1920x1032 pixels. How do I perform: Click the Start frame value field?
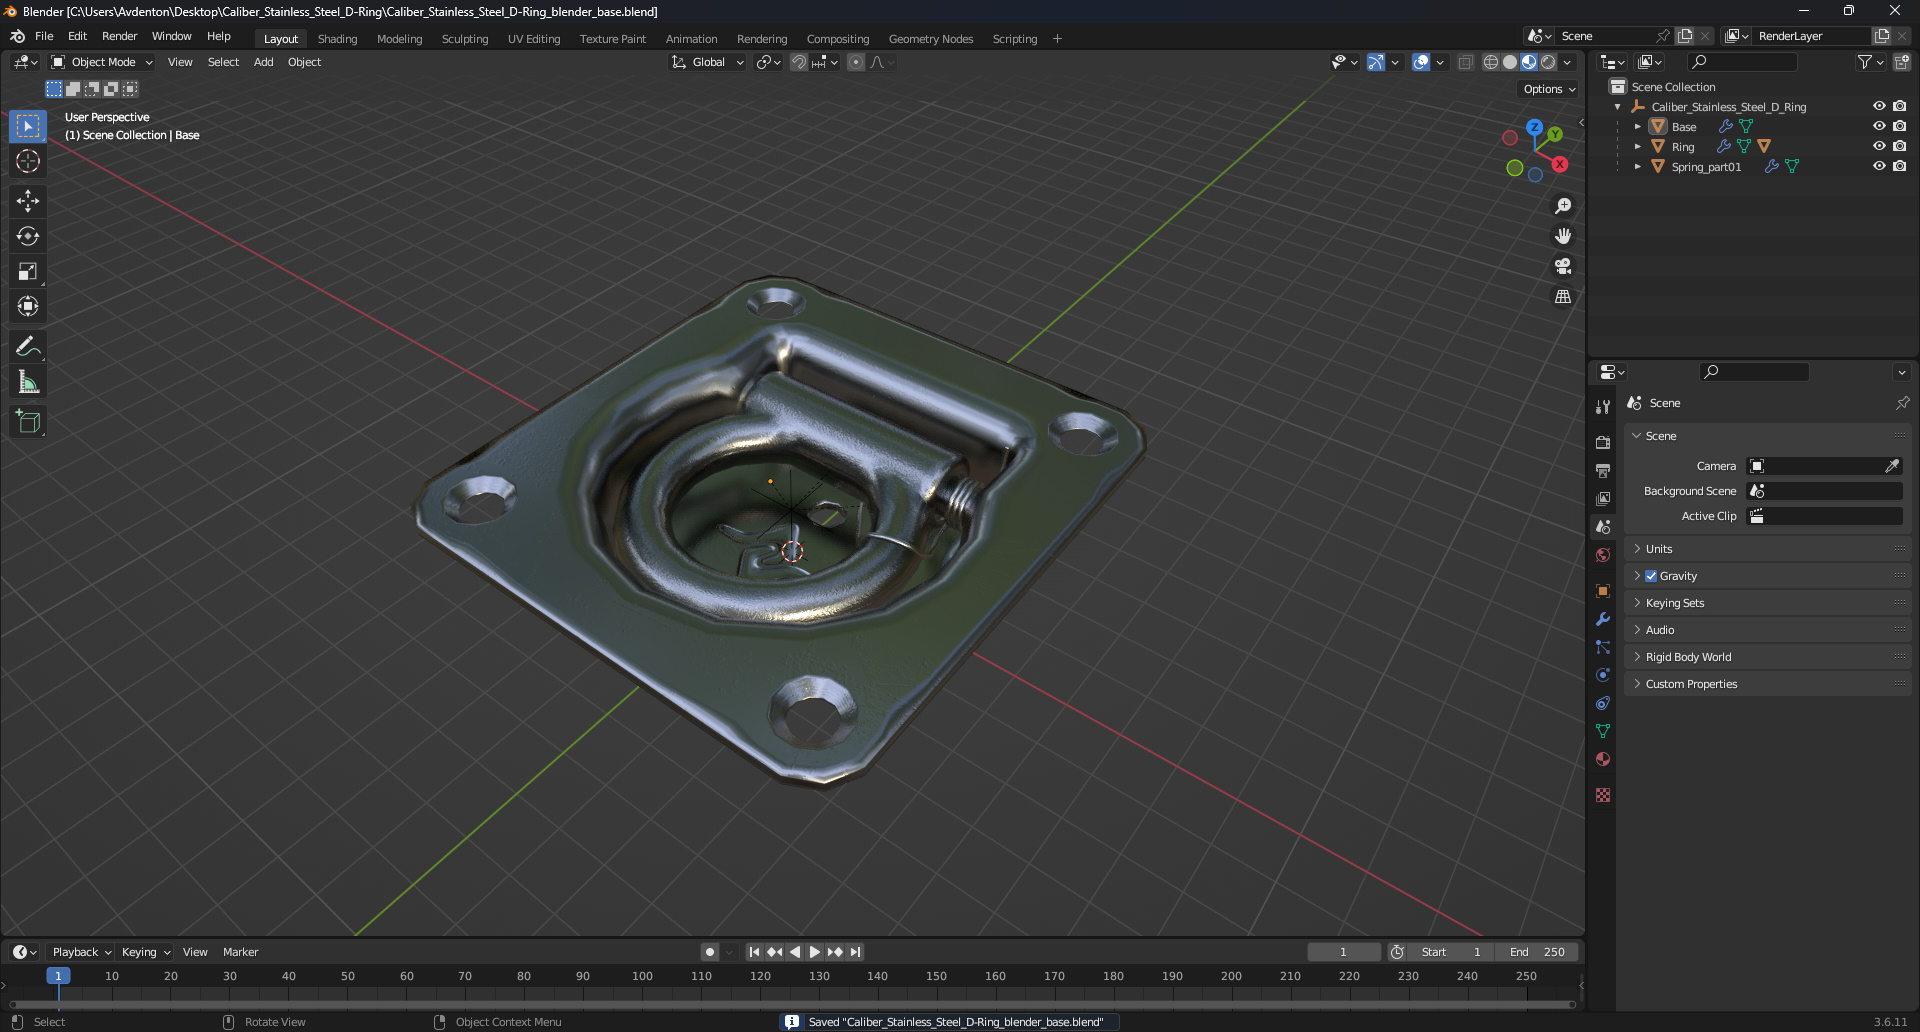click(x=1452, y=952)
